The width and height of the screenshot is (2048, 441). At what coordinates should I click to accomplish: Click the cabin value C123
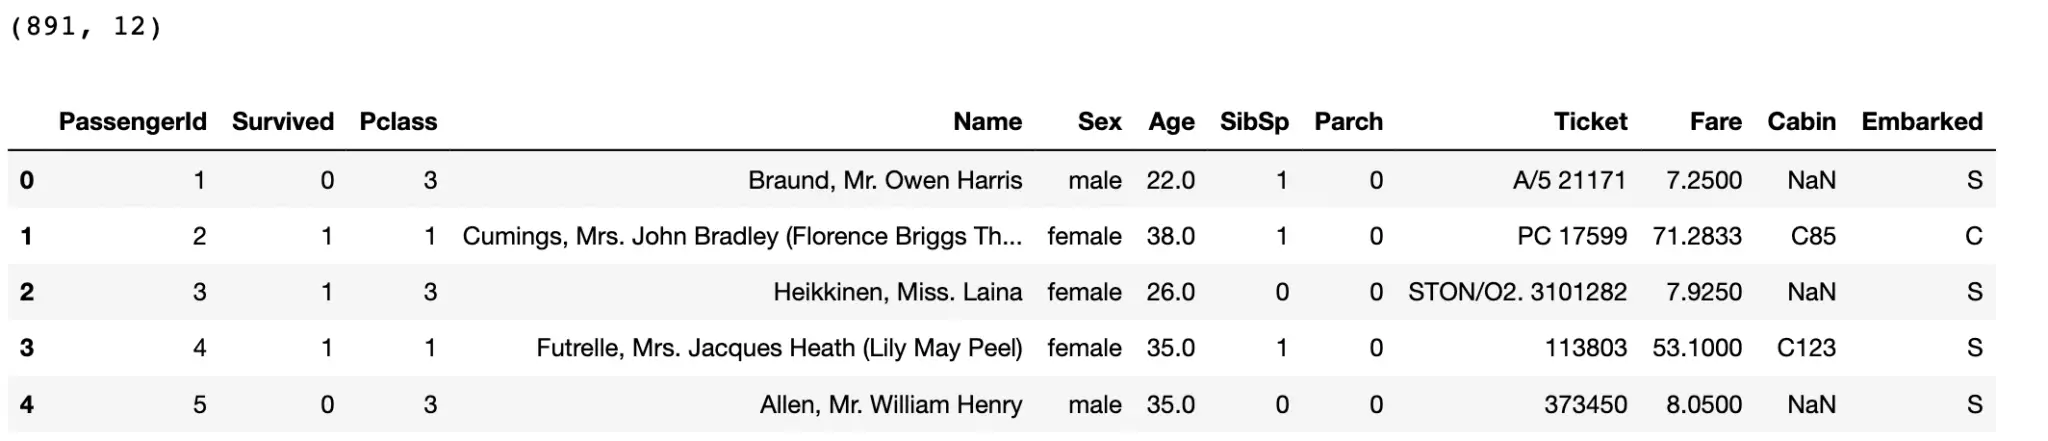[1806, 348]
